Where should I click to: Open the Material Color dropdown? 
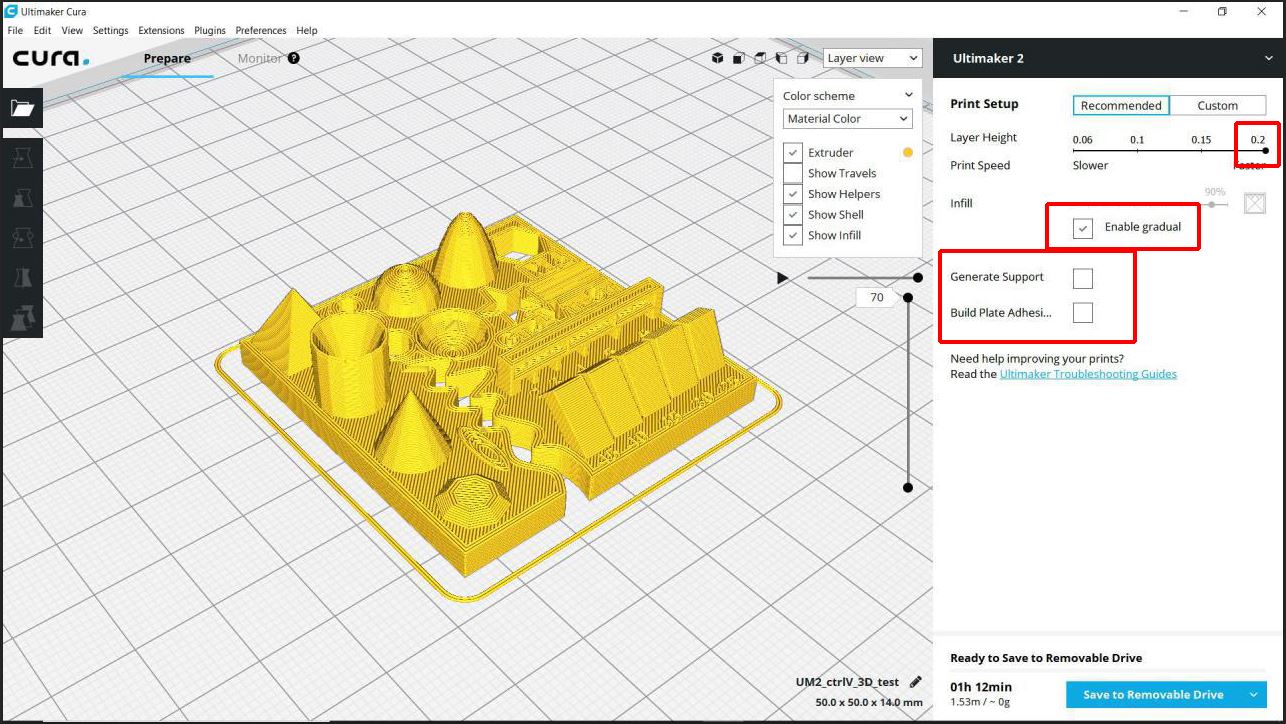(848, 119)
